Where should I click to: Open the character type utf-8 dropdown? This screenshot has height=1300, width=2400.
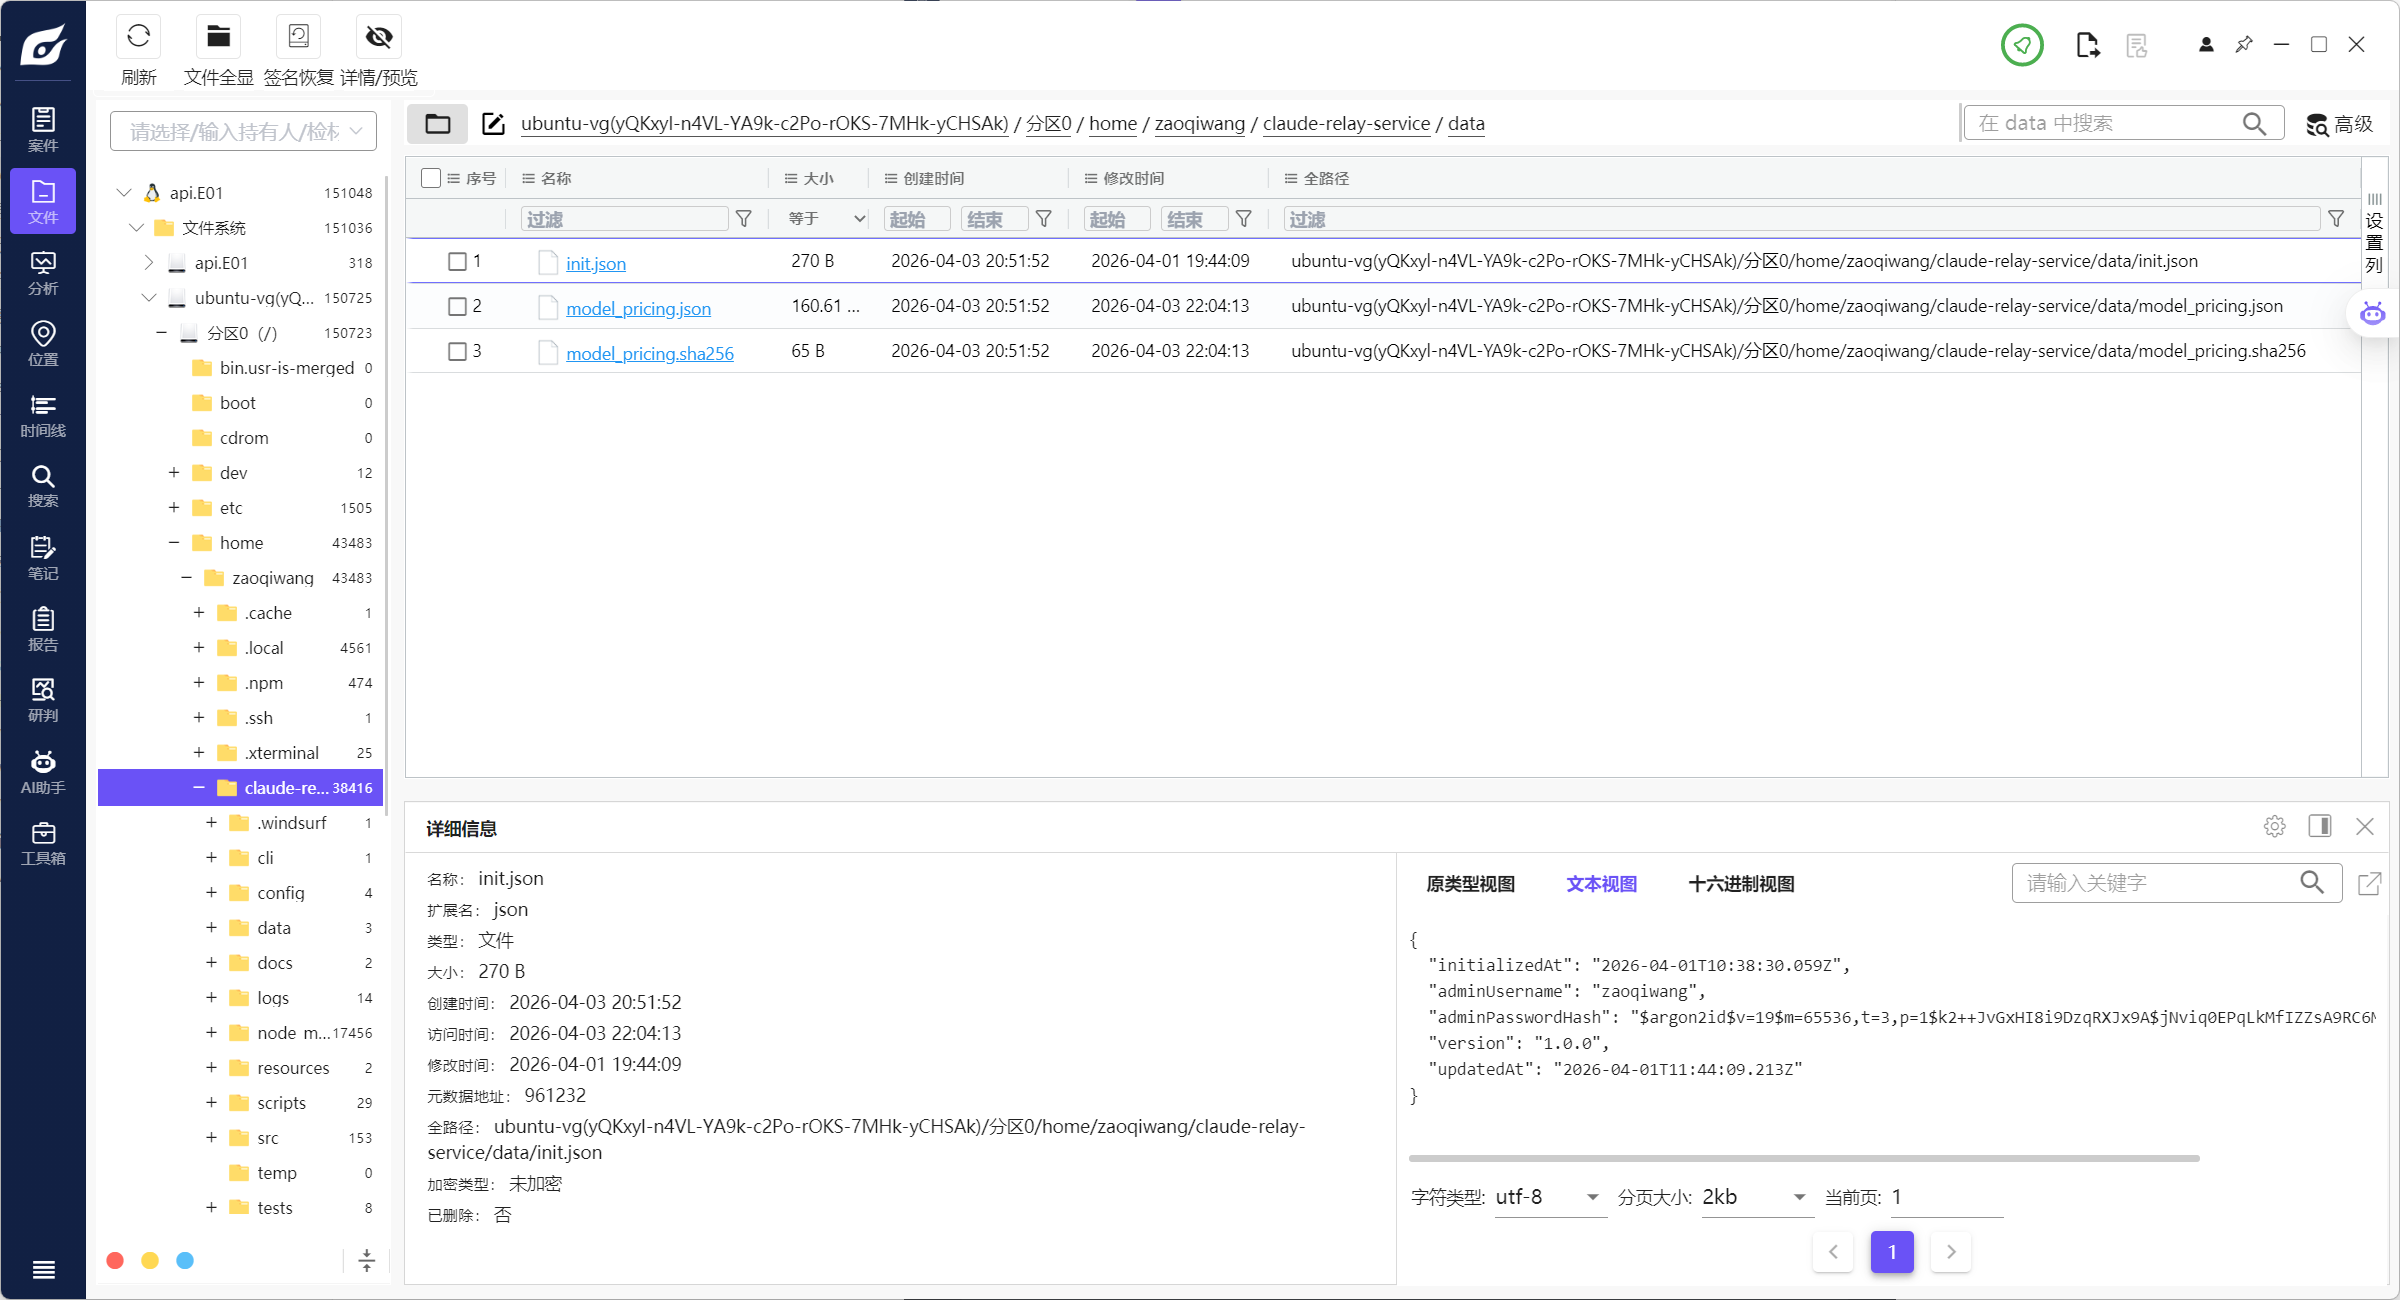point(1548,1197)
